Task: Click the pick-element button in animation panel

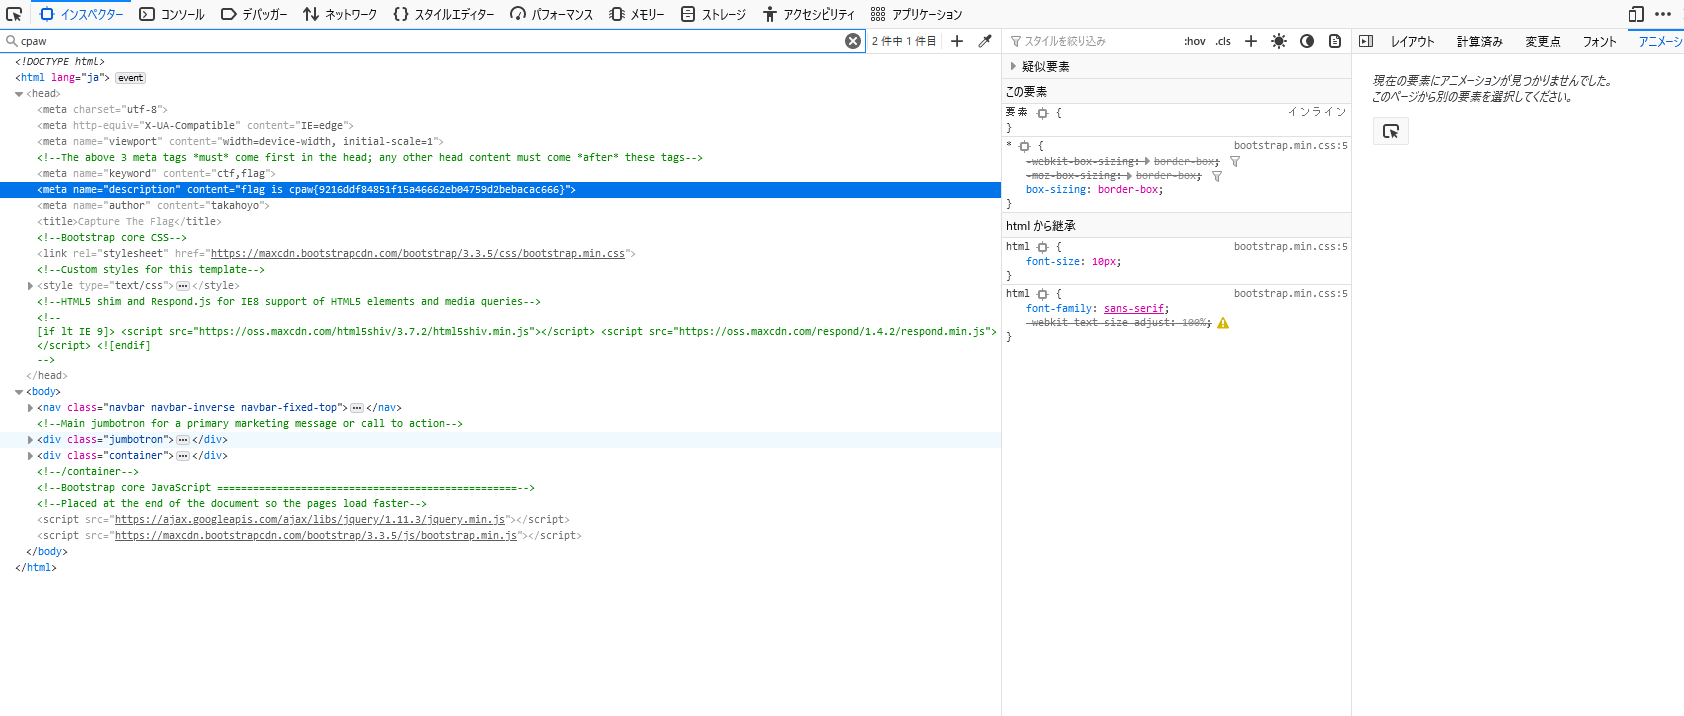Action: (x=1391, y=131)
